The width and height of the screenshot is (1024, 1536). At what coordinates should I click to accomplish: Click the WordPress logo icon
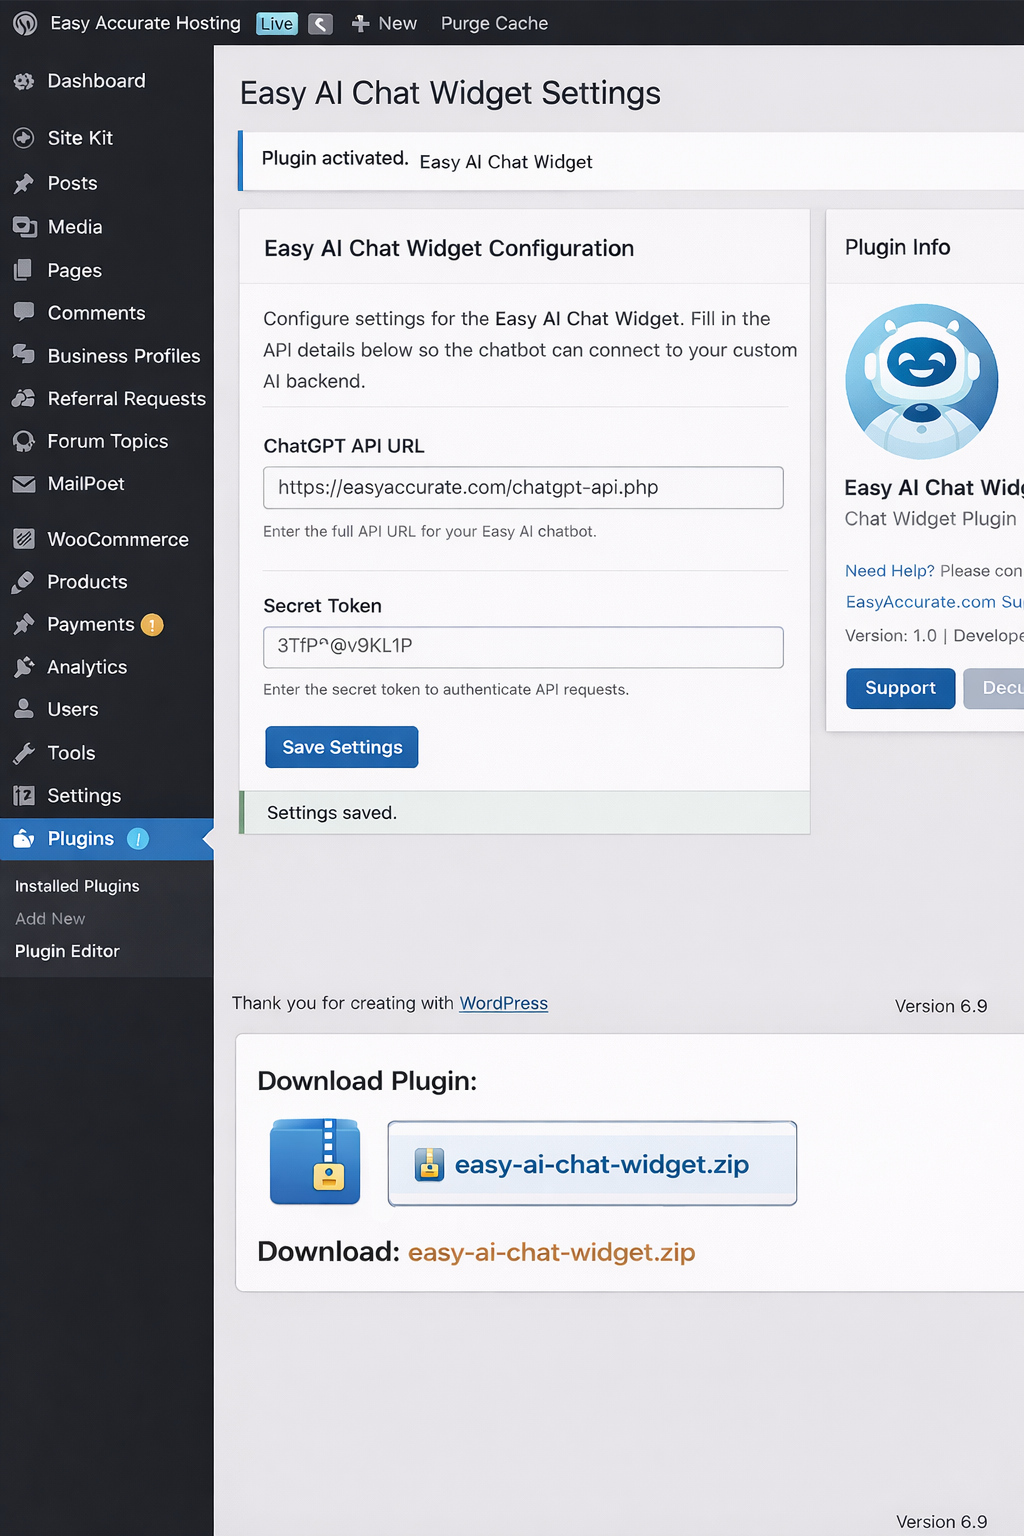pyautogui.click(x=25, y=23)
